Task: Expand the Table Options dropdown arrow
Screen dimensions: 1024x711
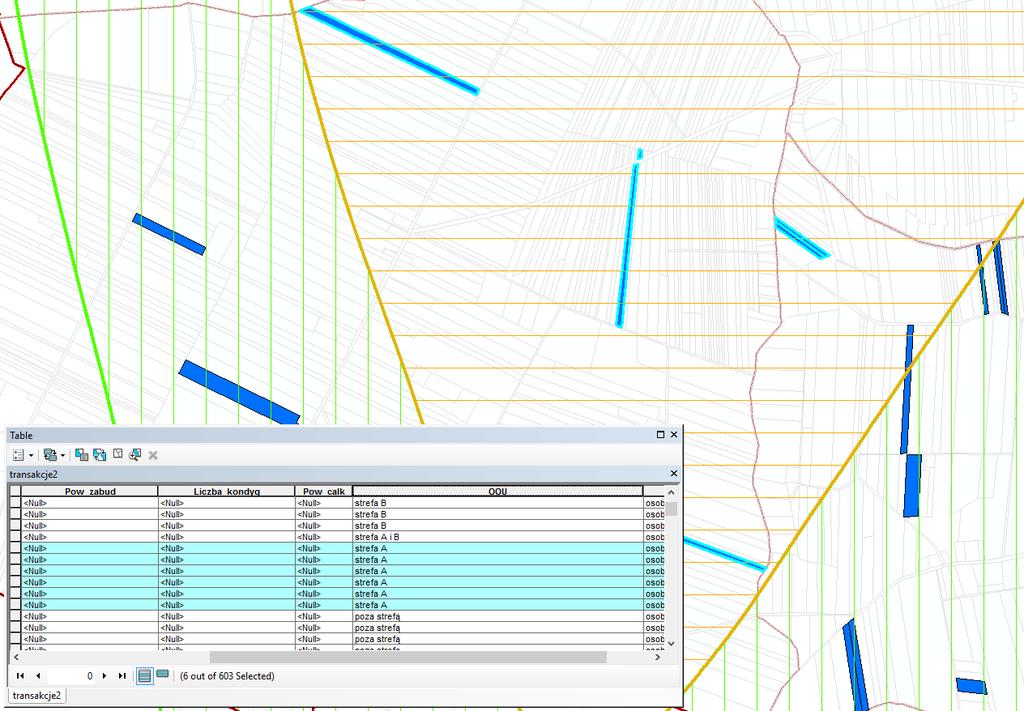Action: tap(31, 456)
